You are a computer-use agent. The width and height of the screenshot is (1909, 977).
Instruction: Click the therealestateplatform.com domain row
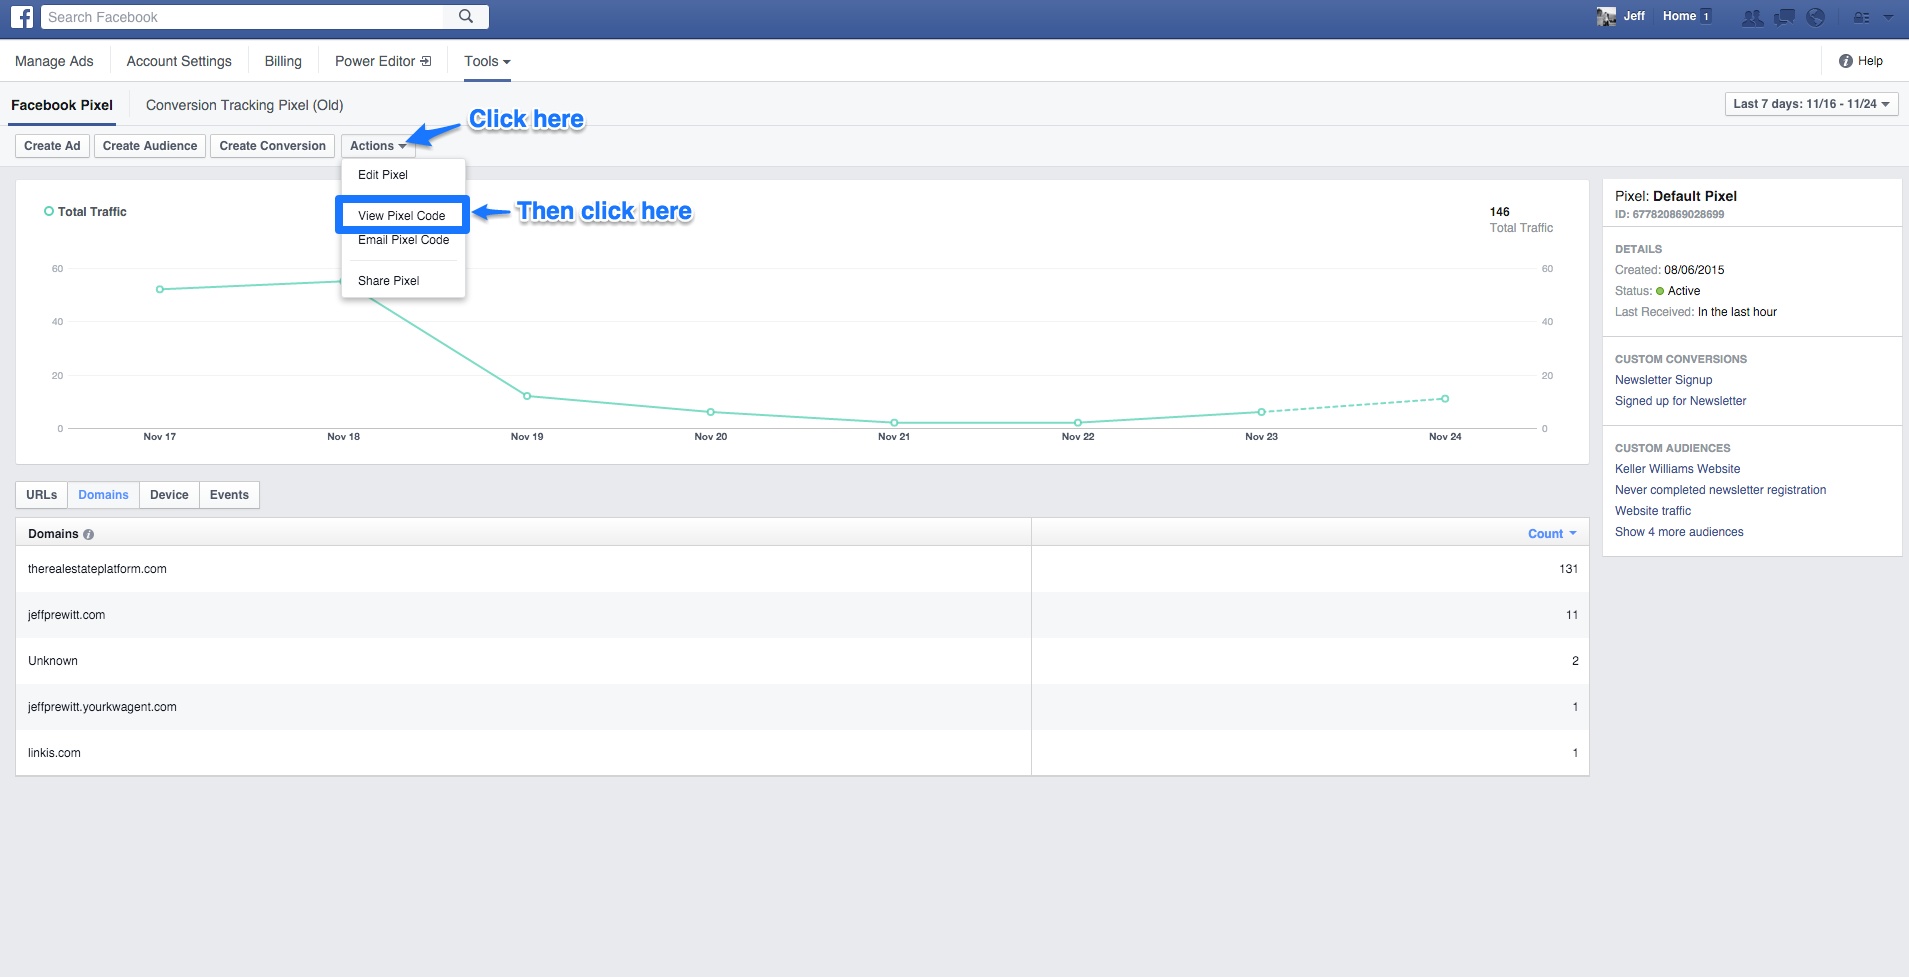(802, 569)
